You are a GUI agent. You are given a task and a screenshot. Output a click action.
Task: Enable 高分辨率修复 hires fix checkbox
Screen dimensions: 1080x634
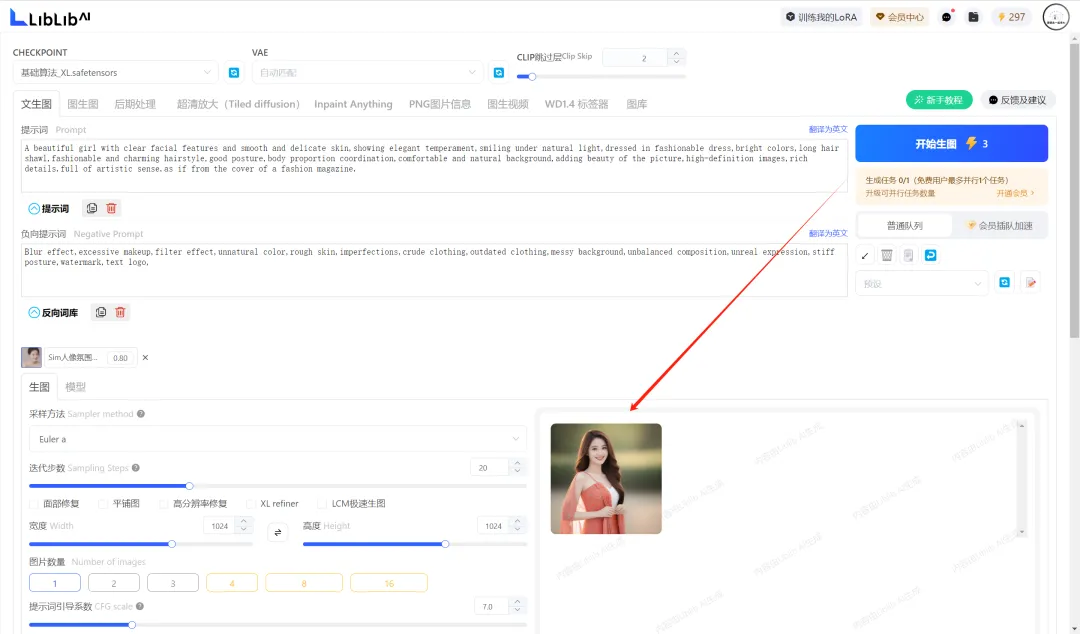pos(163,504)
